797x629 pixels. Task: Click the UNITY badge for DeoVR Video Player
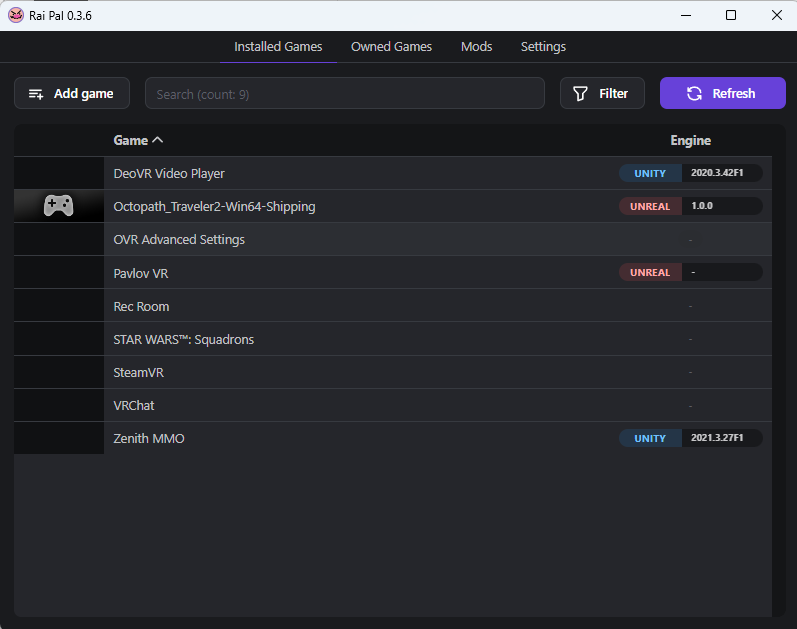click(x=650, y=173)
